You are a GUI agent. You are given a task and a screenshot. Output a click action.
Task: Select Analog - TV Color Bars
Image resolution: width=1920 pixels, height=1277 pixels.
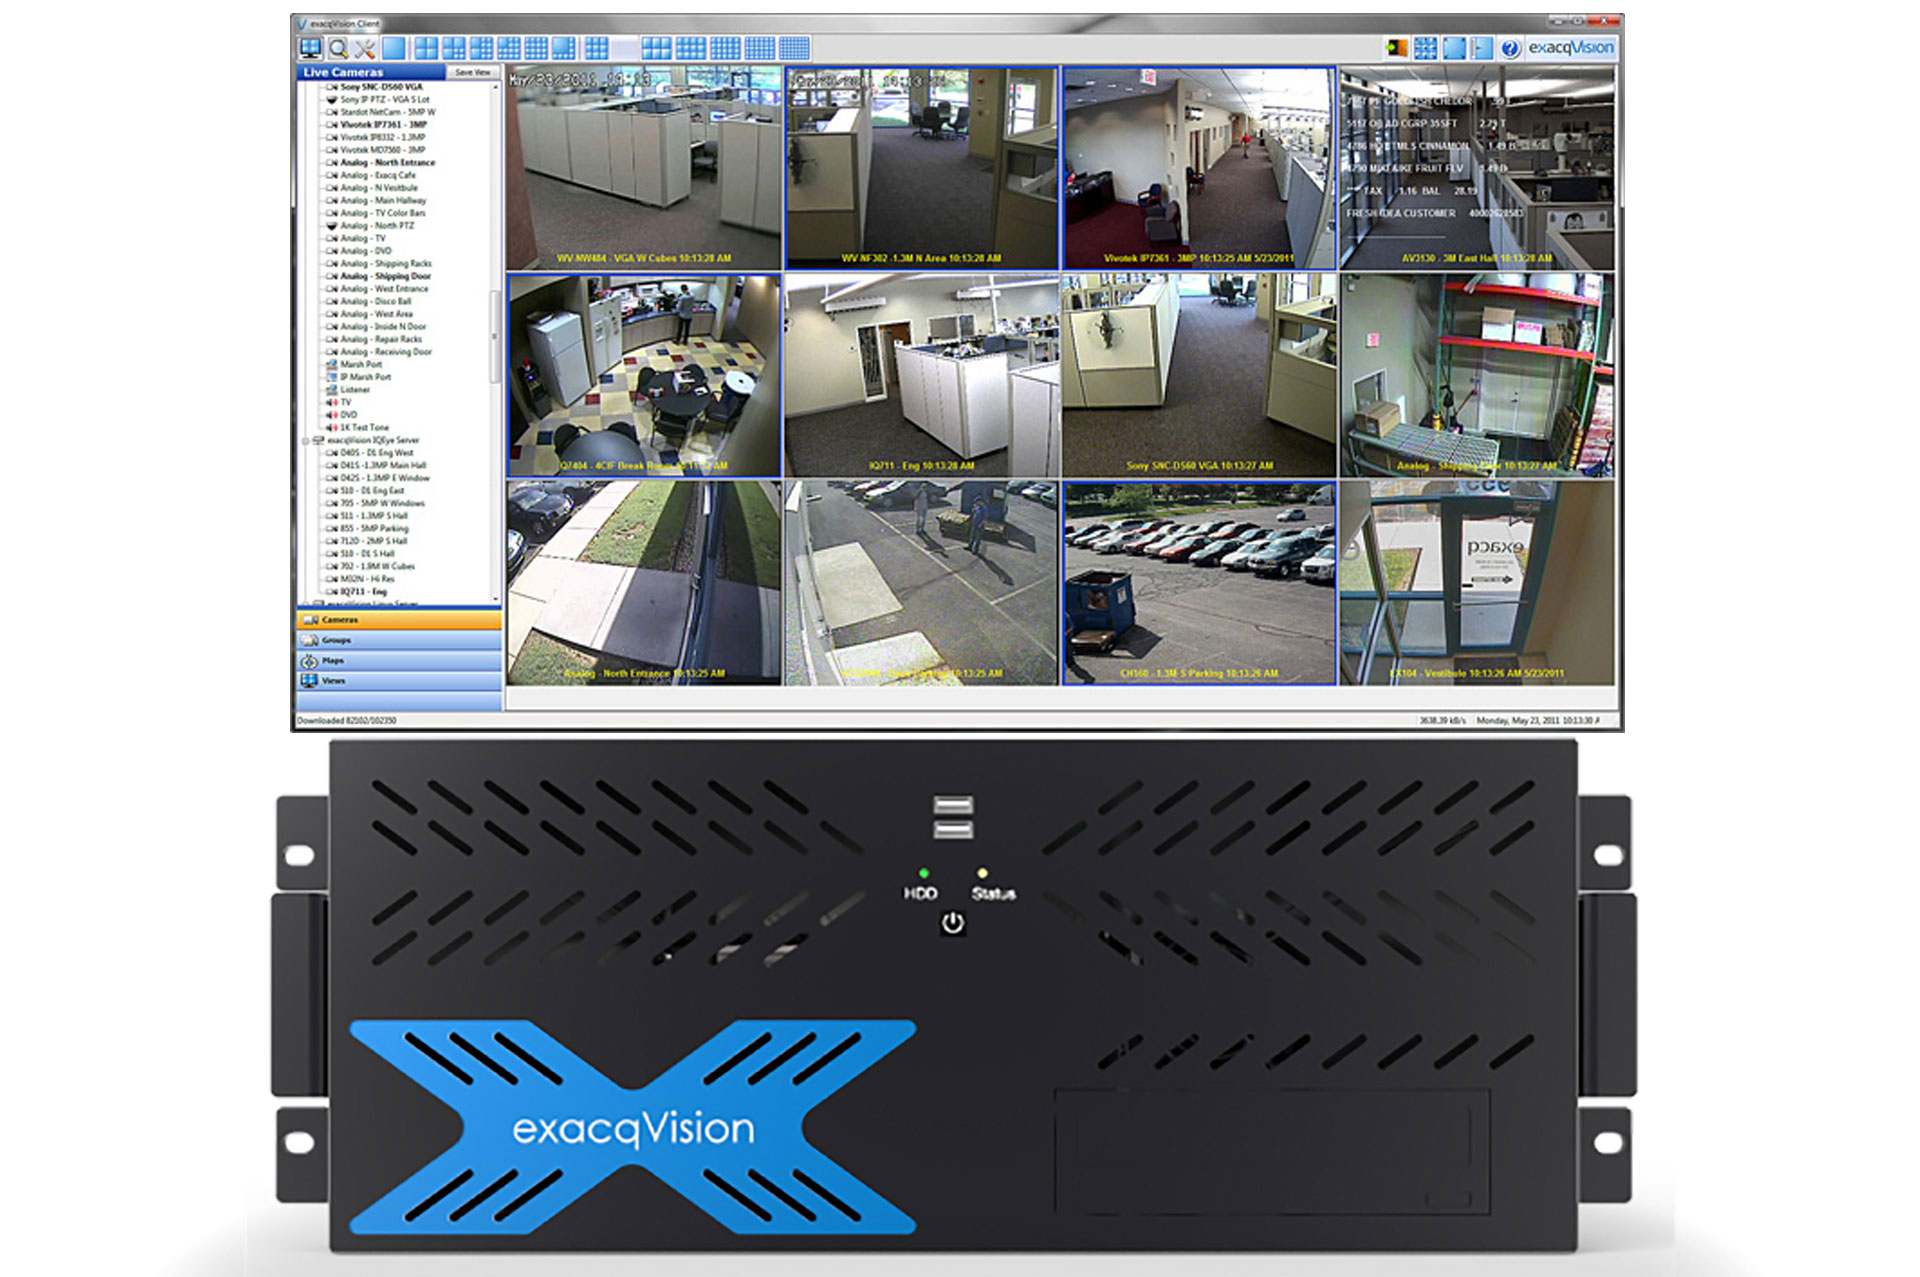383,213
